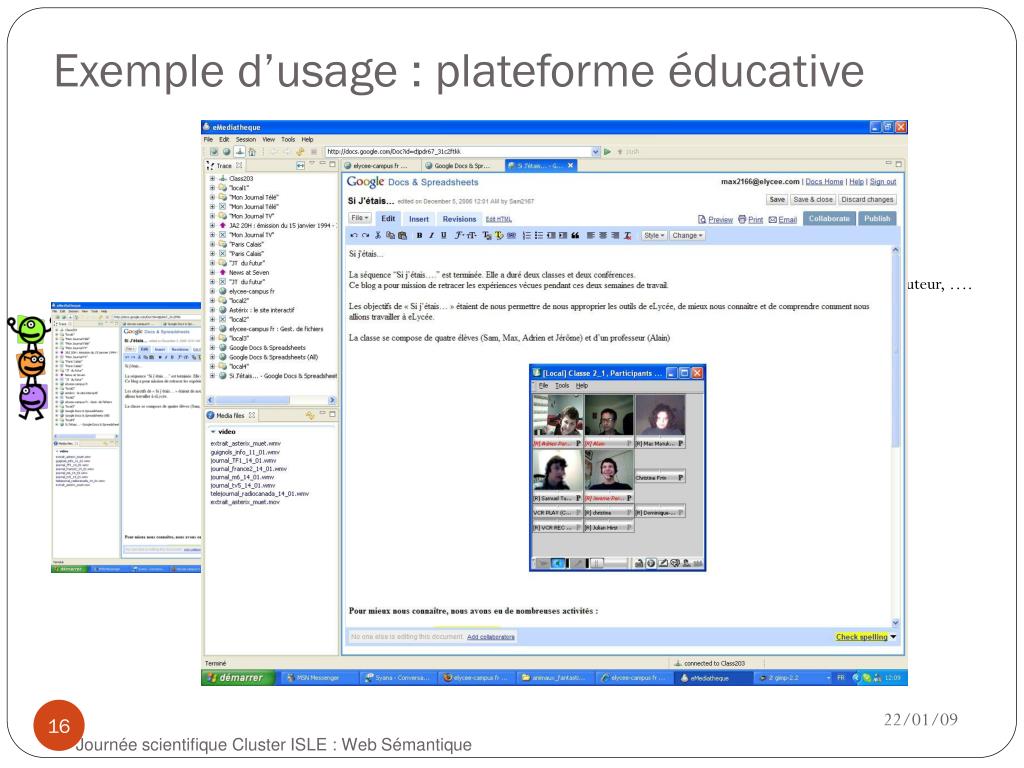This screenshot has width=1024, height=768.
Task: Click the Save button
Action: [776, 199]
